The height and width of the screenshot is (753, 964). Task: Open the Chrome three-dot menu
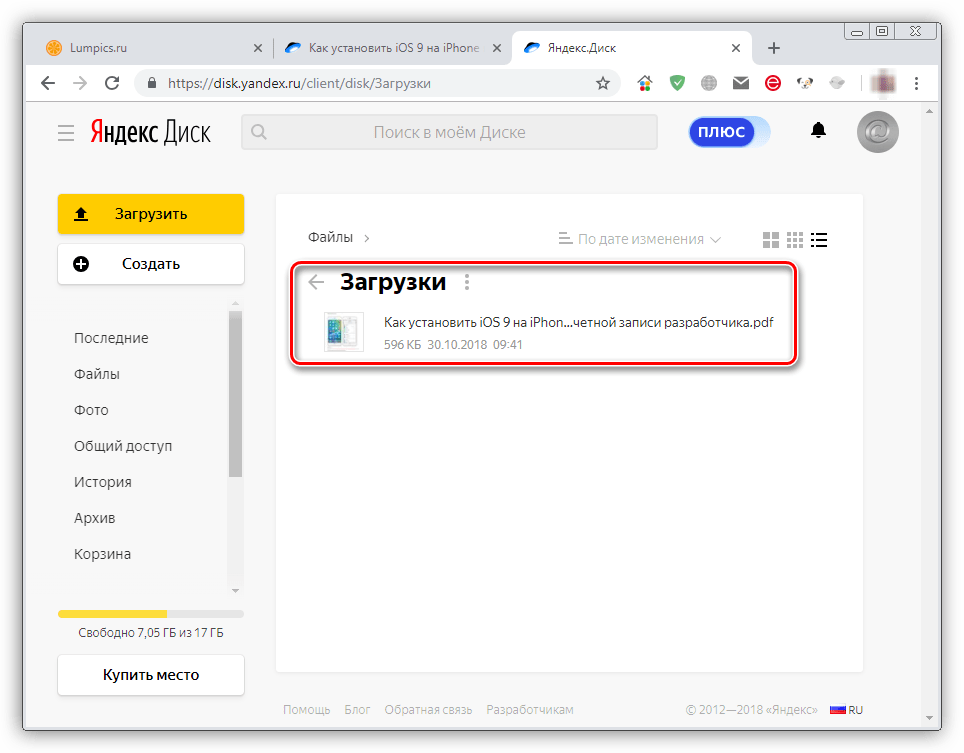tap(916, 83)
